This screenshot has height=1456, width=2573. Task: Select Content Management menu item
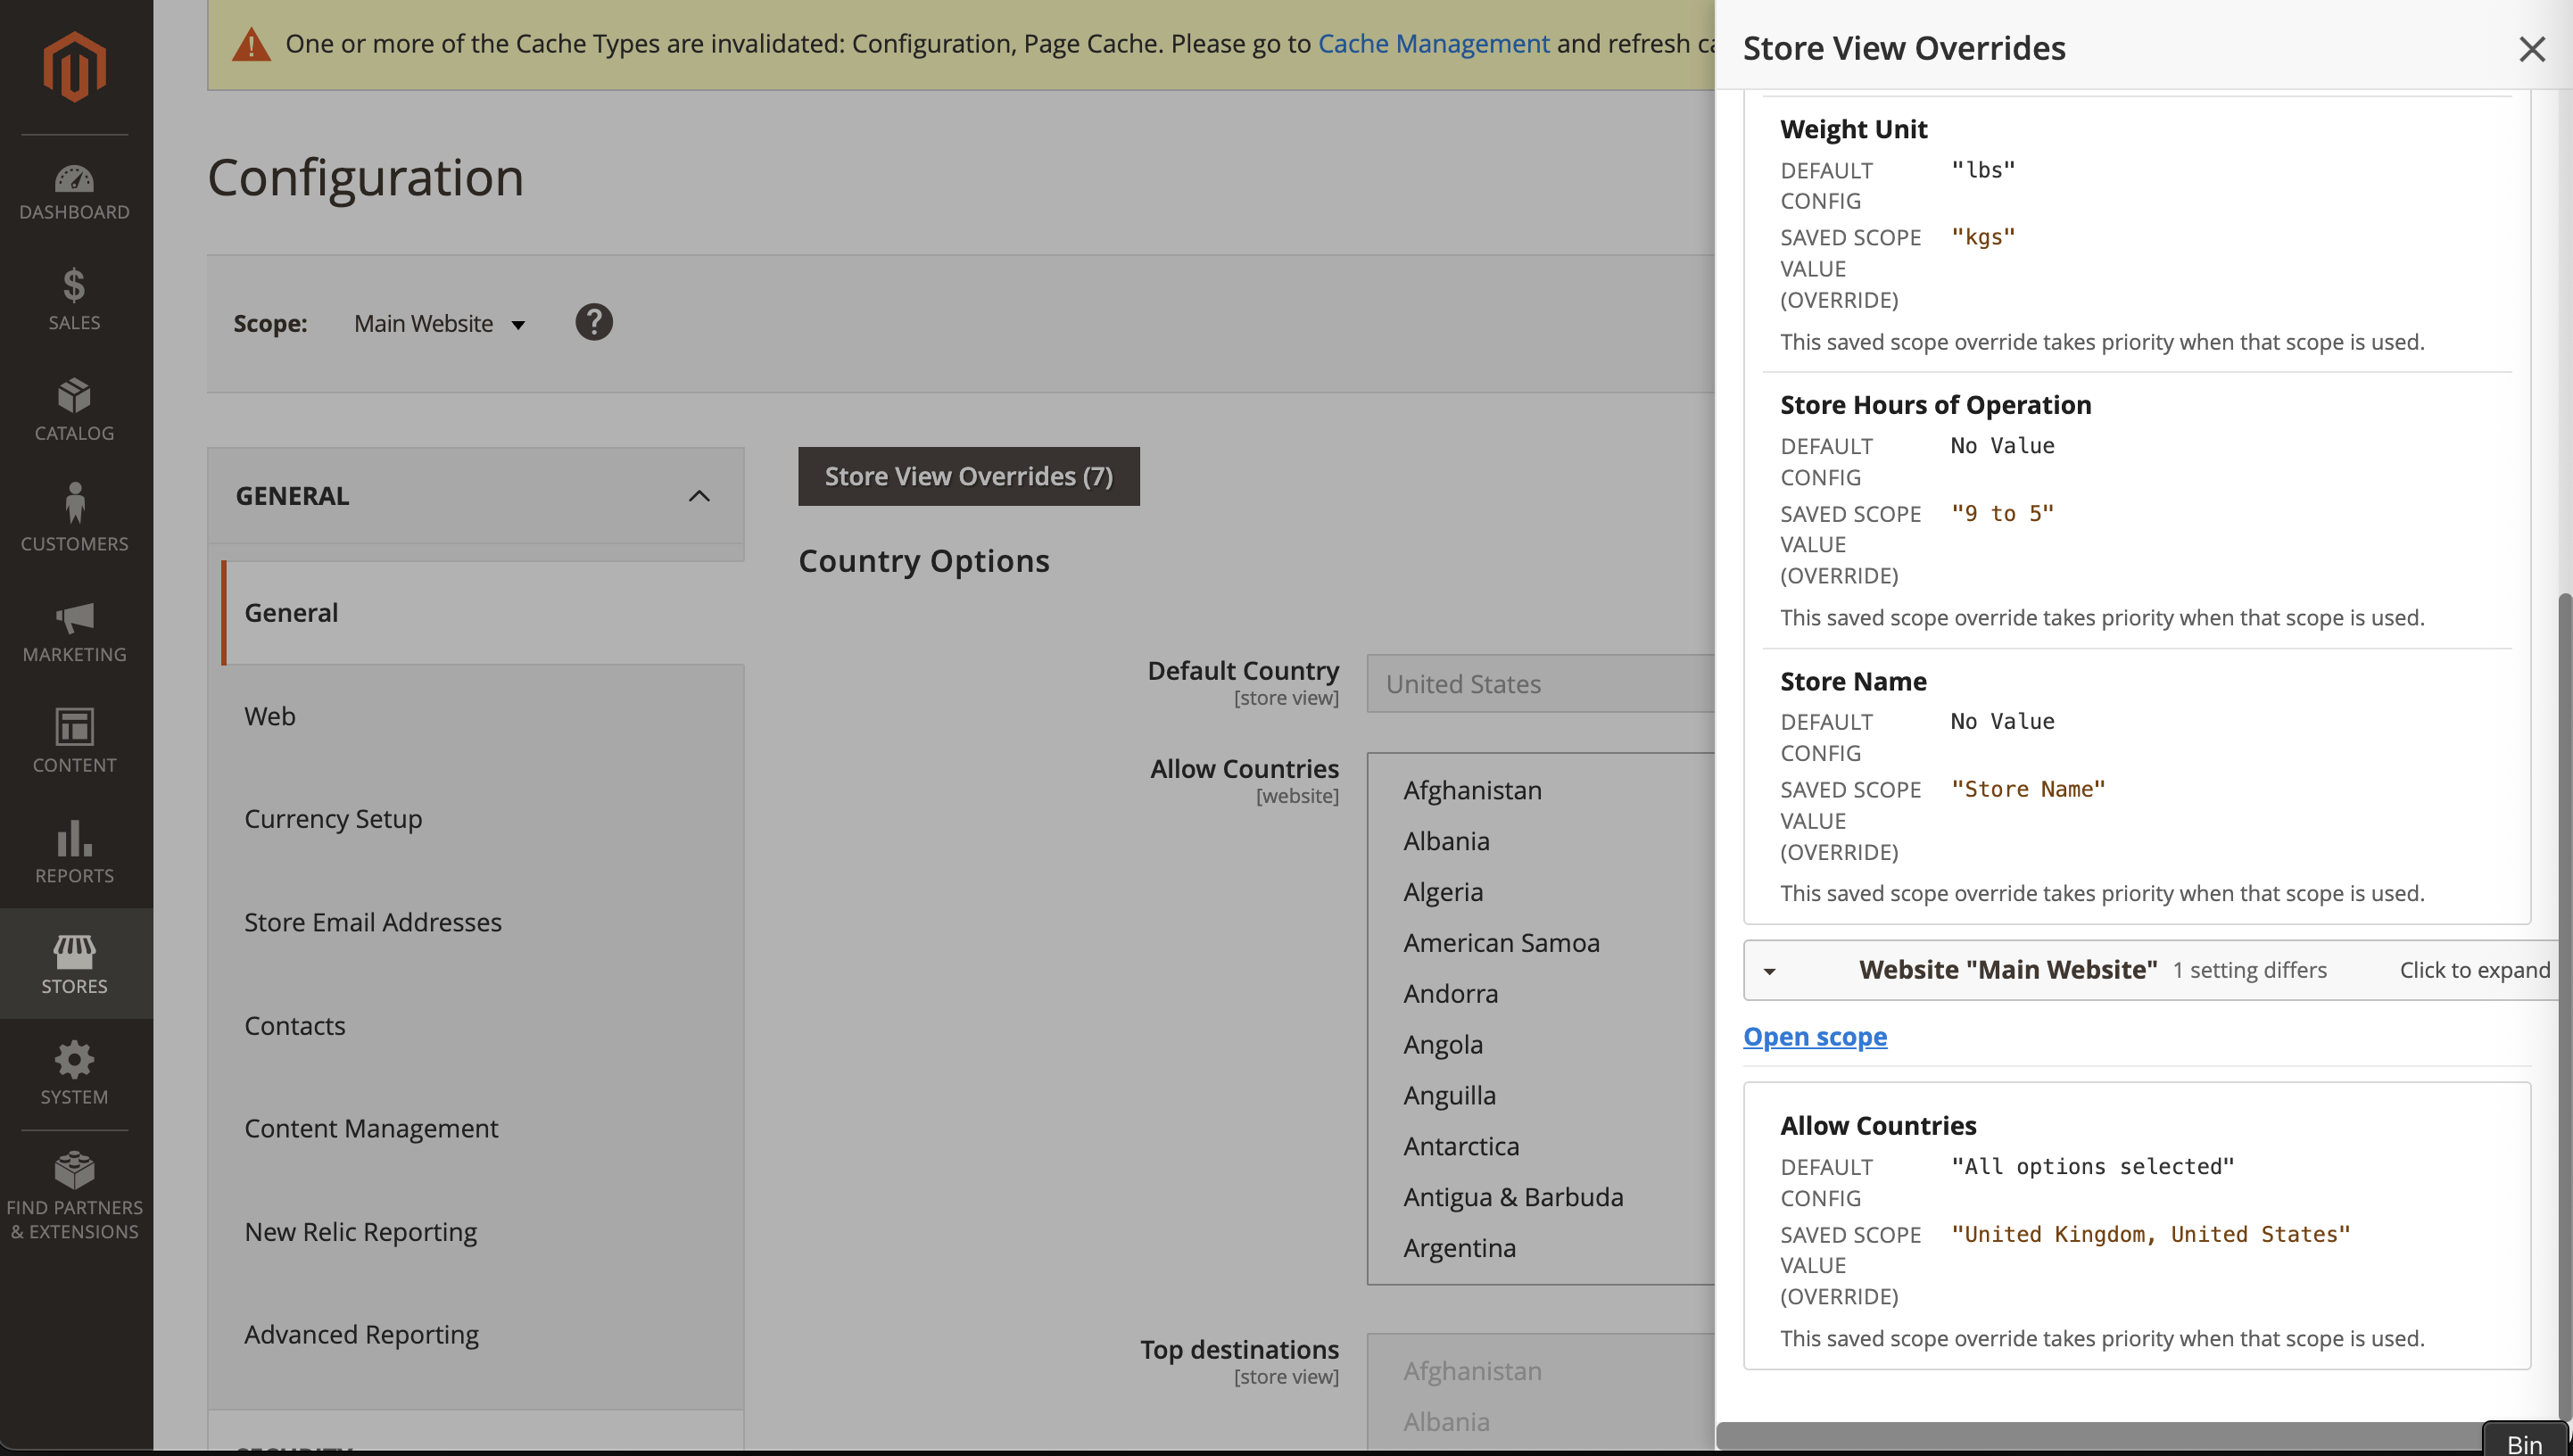pos(483,1128)
